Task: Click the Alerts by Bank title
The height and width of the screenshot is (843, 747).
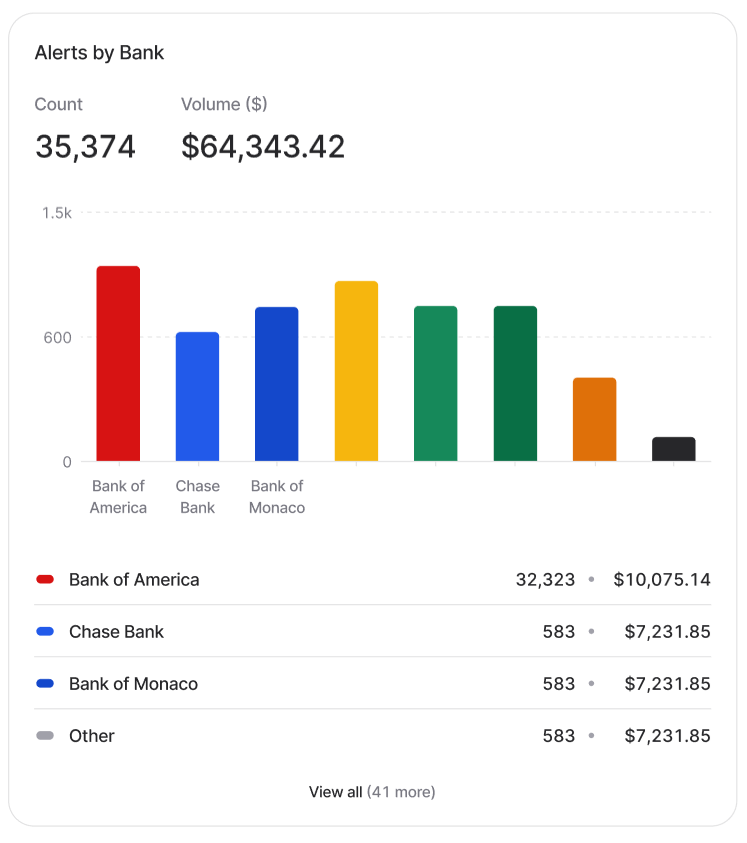Action: tap(99, 53)
